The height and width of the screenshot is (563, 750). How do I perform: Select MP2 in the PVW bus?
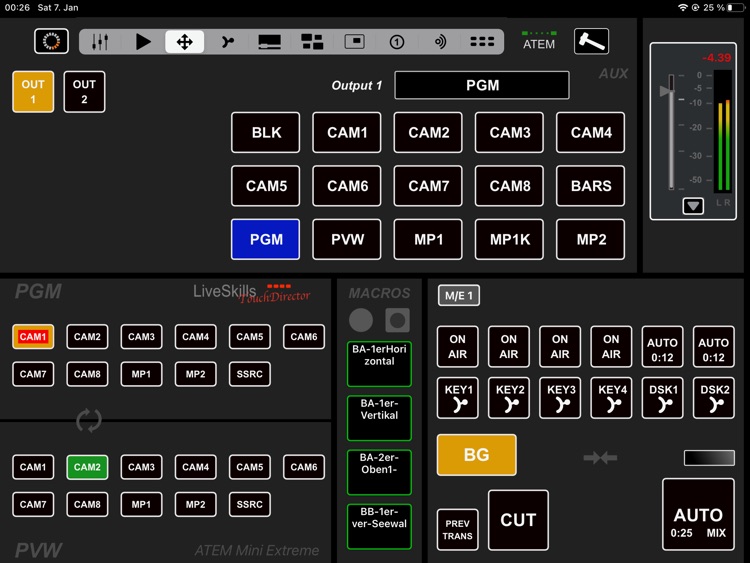click(x=196, y=504)
